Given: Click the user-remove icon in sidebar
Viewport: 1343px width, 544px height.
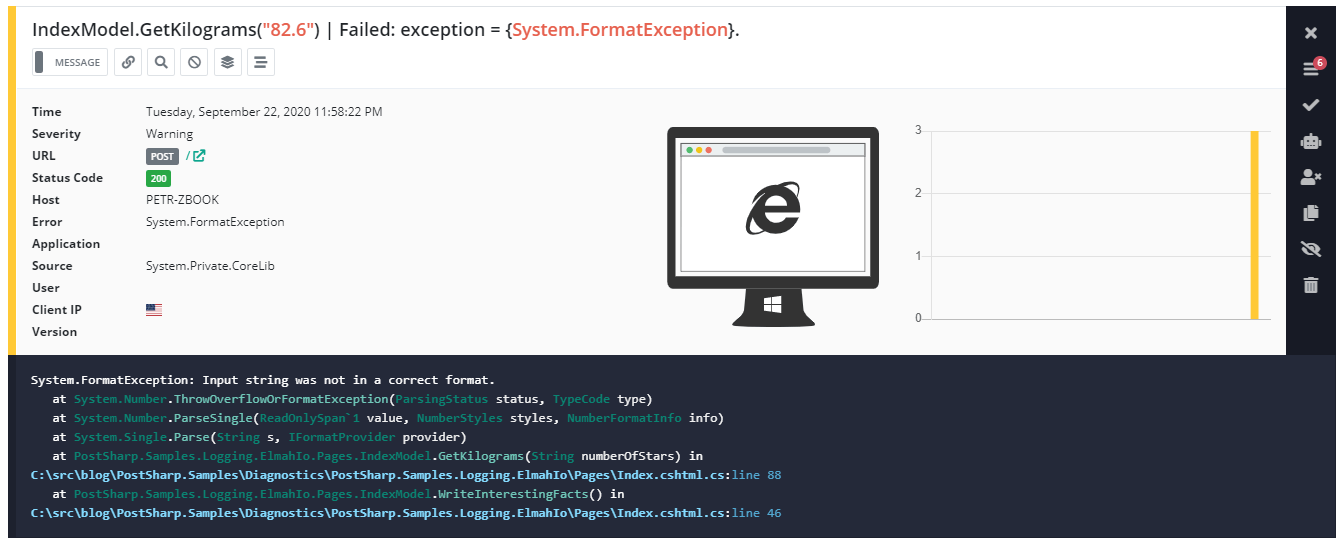Looking at the screenshot, I should pyautogui.click(x=1311, y=177).
